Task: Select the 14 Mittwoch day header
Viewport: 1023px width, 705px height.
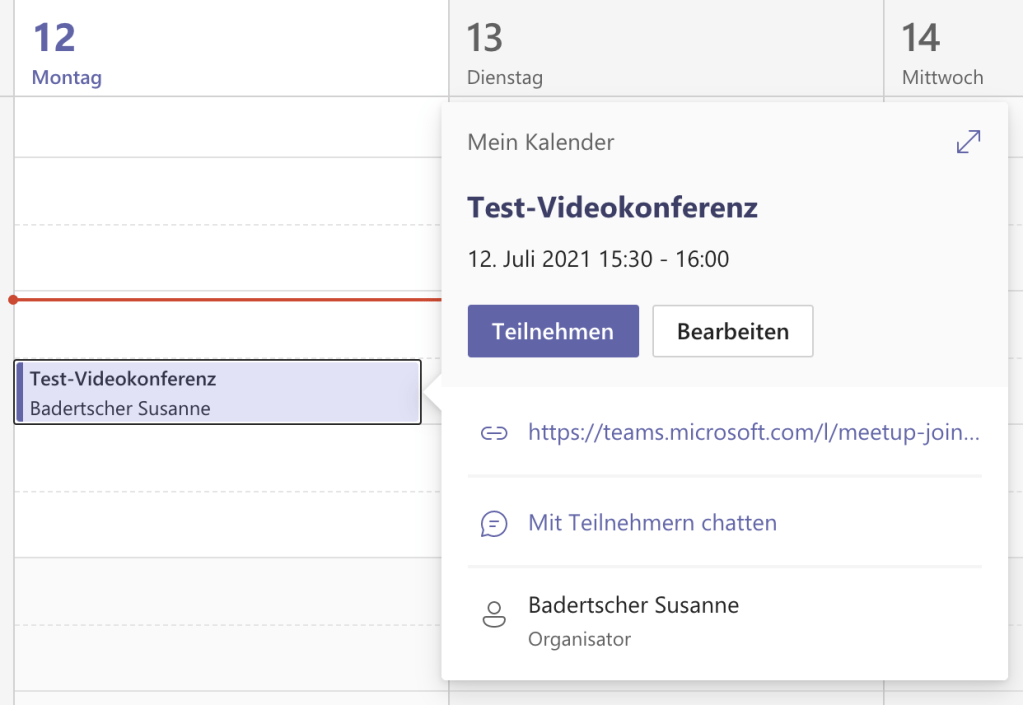Action: 941,53
